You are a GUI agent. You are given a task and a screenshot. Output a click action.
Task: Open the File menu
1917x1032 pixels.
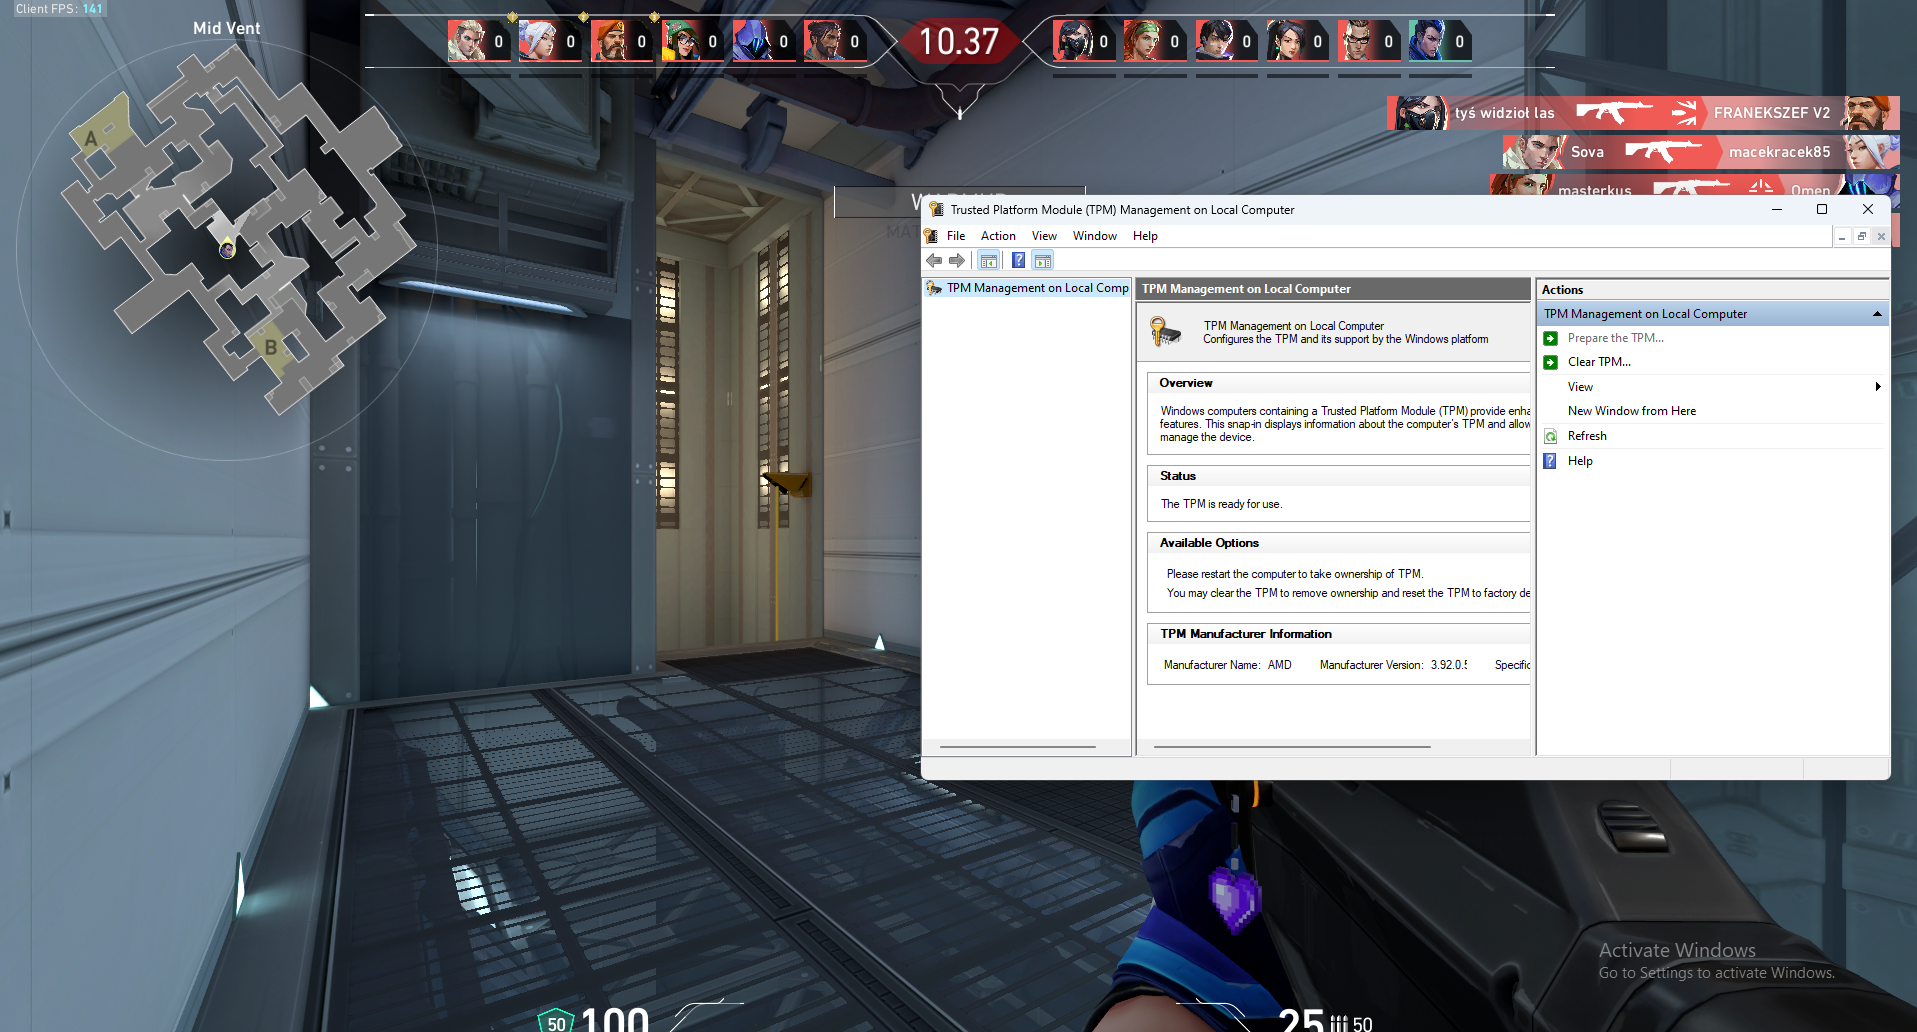pos(956,236)
